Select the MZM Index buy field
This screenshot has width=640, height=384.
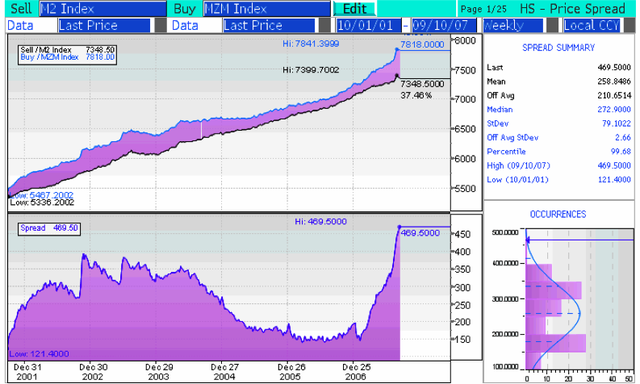[267, 9]
